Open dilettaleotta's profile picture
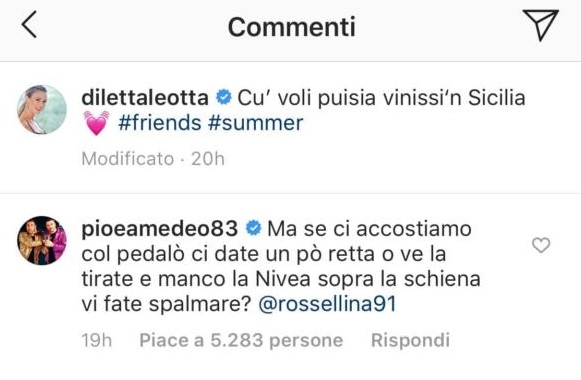Screen dimensions: 581x380 pyautogui.click(x=42, y=110)
